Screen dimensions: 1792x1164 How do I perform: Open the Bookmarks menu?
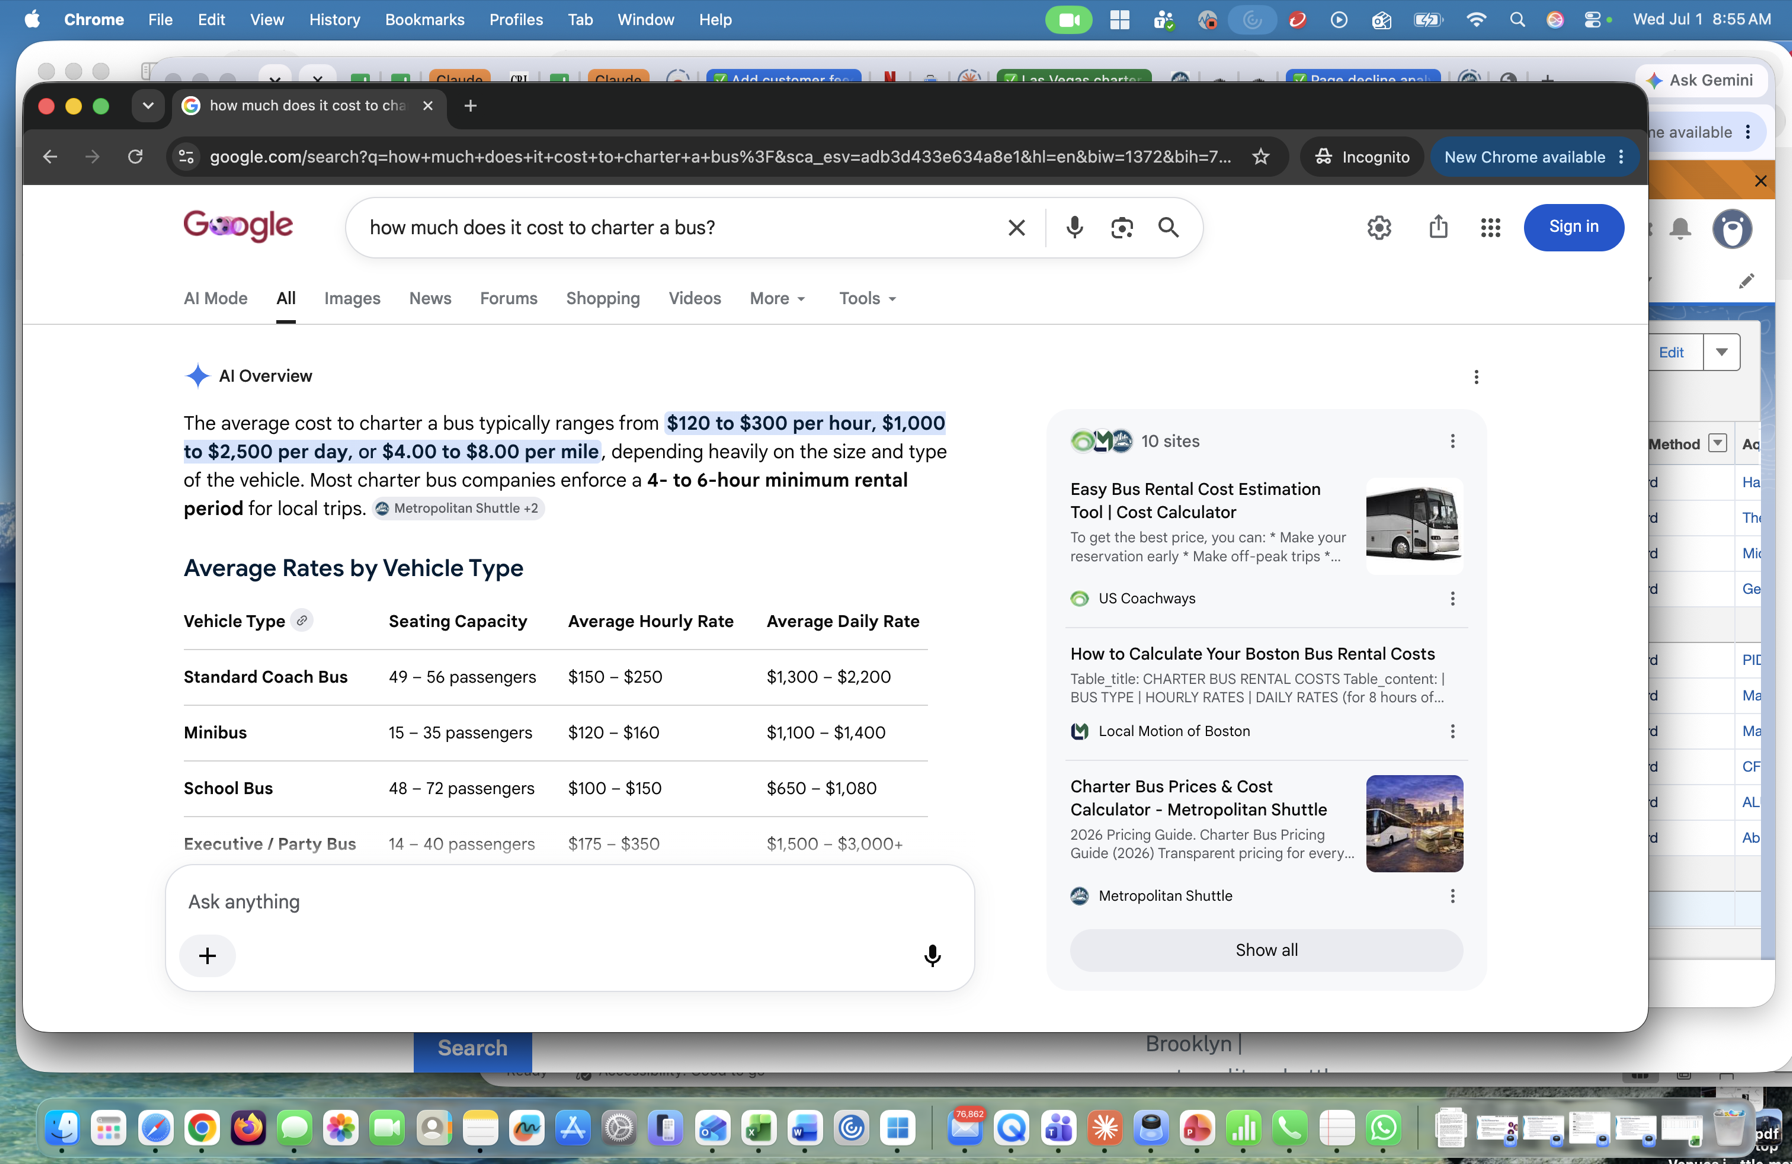point(424,19)
